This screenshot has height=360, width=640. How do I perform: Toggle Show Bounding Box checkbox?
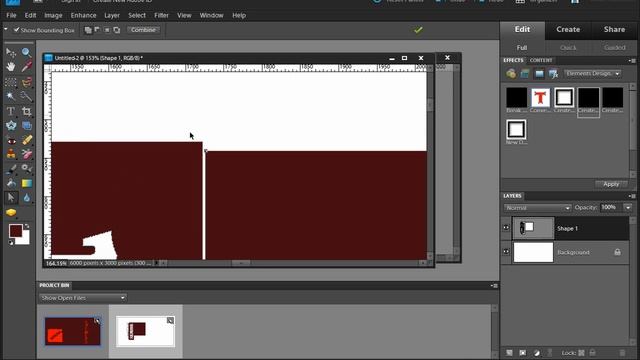[x=16, y=30]
